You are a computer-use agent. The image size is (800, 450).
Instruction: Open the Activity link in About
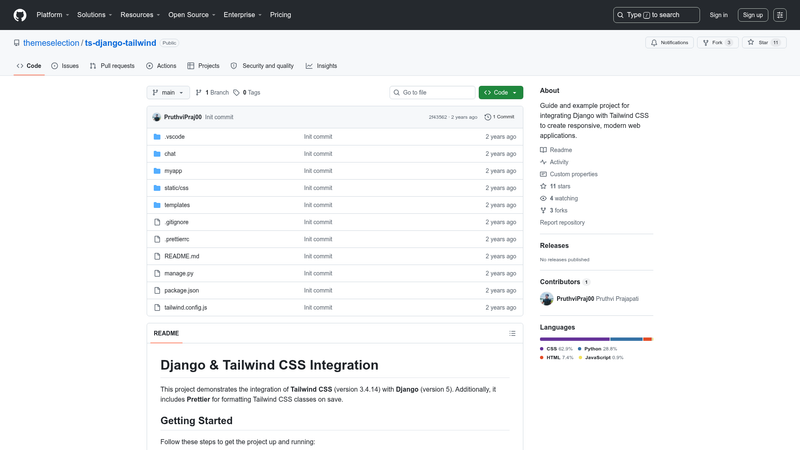pyautogui.click(x=554, y=162)
